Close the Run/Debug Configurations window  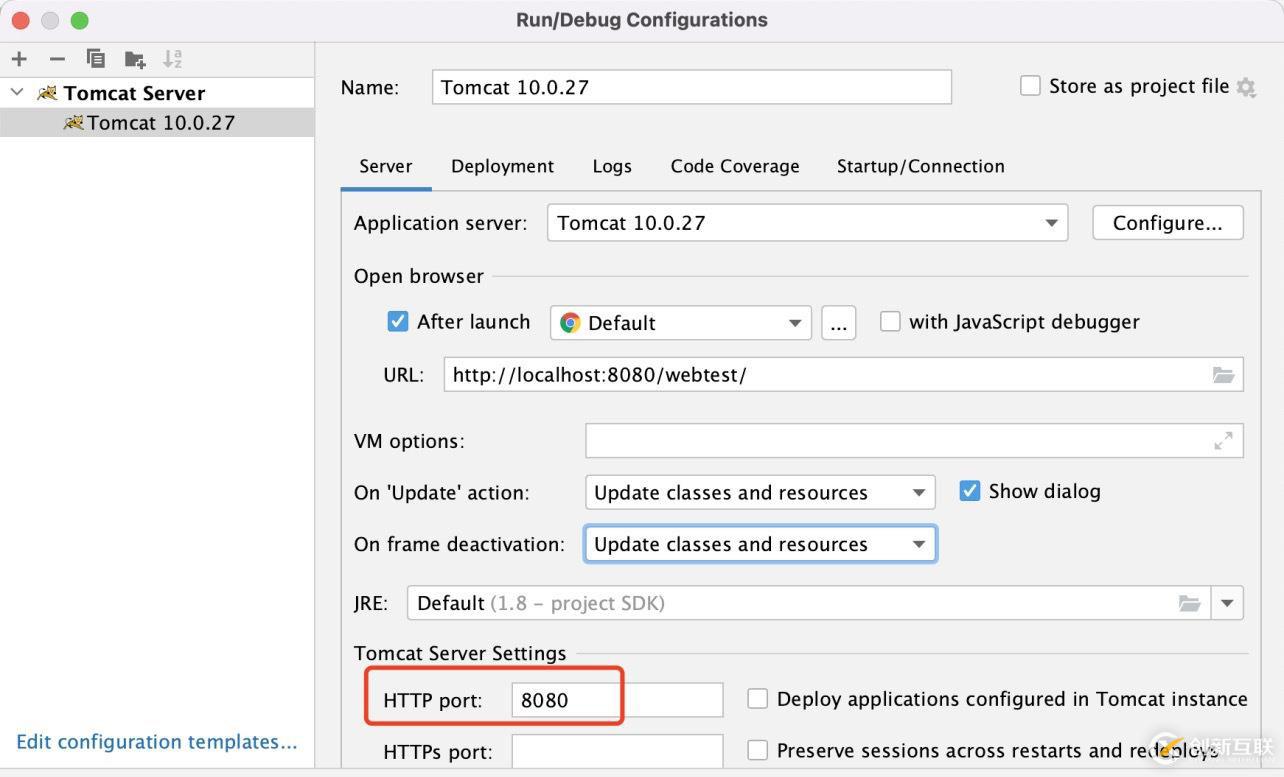[20, 20]
